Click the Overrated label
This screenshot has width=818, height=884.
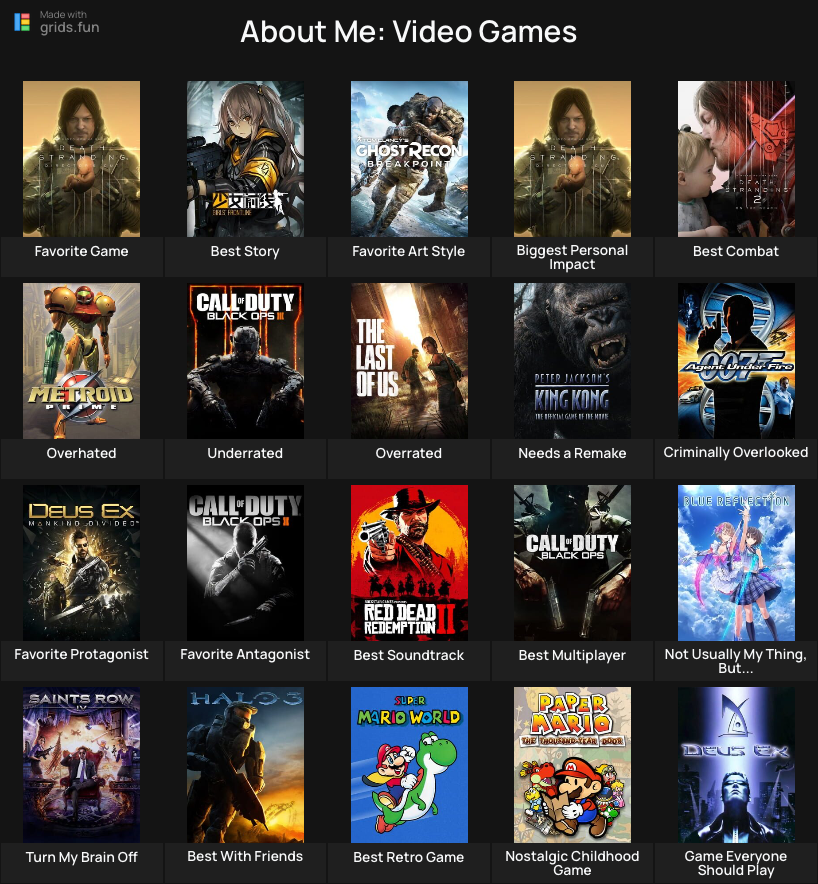(x=409, y=453)
